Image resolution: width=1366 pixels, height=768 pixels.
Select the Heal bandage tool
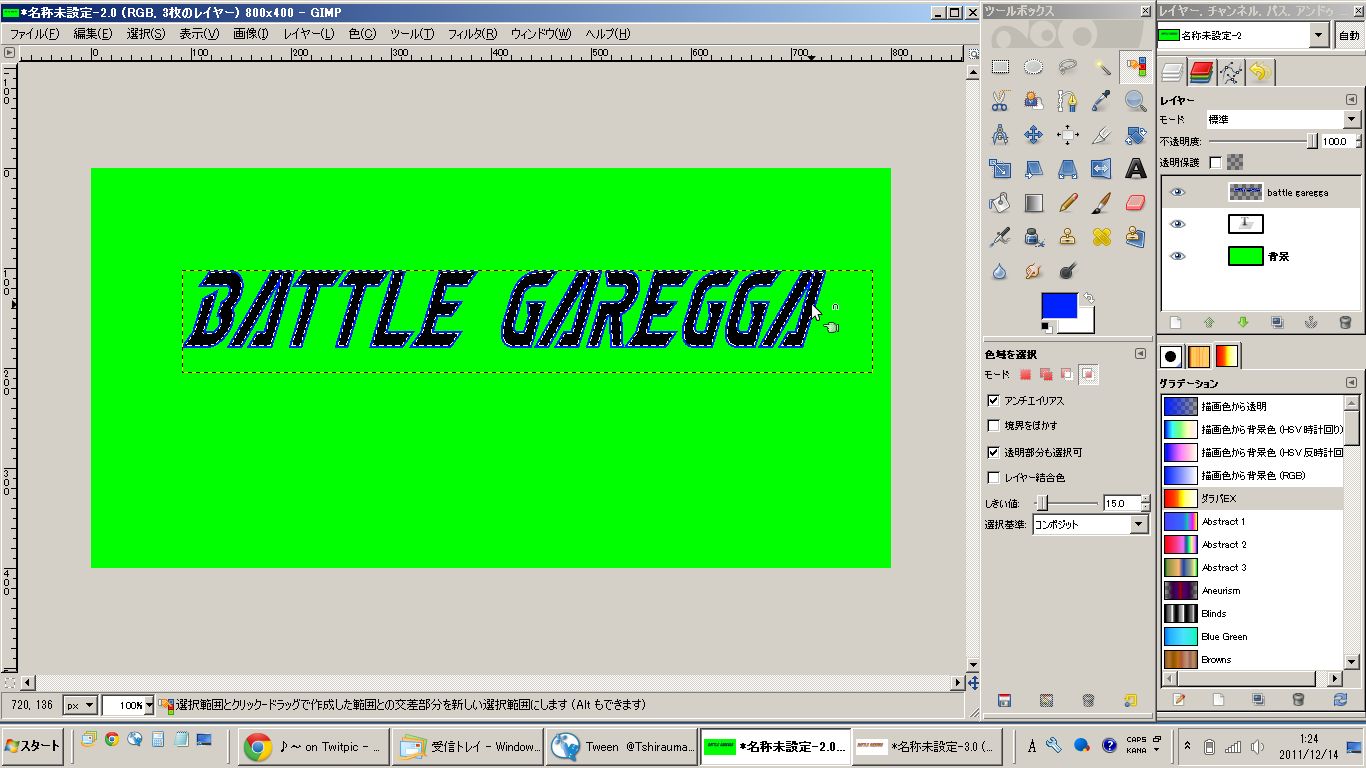1102,237
